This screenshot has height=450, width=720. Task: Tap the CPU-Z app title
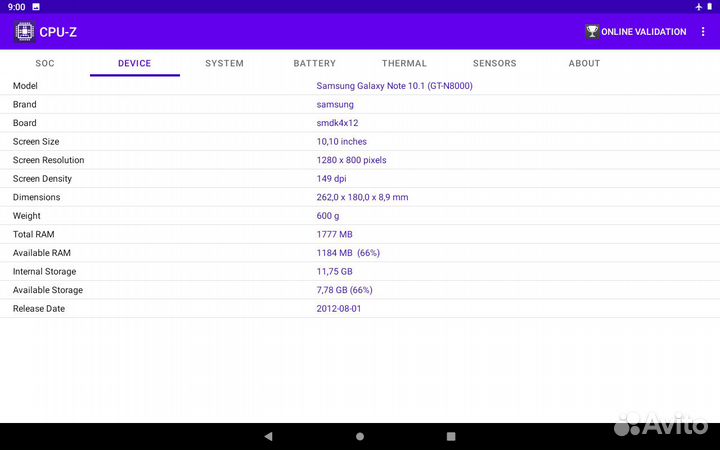coord(58,32)
